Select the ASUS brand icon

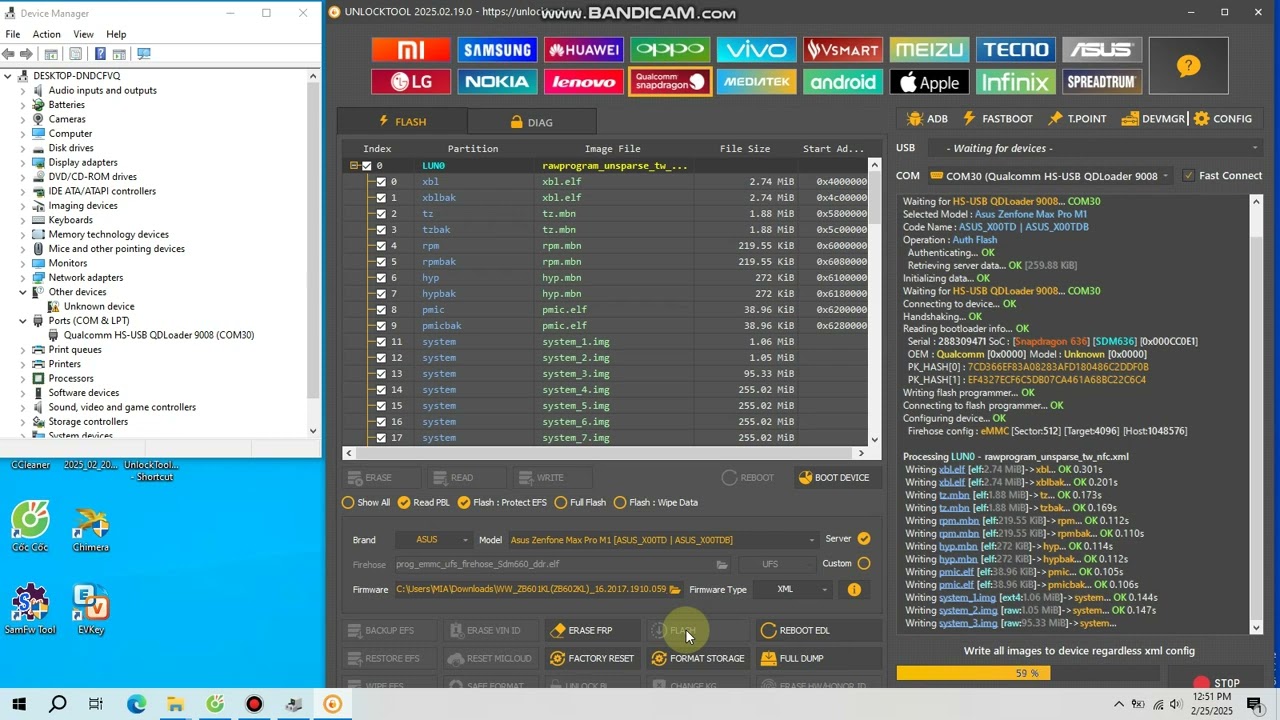[x=1102, y=50]
